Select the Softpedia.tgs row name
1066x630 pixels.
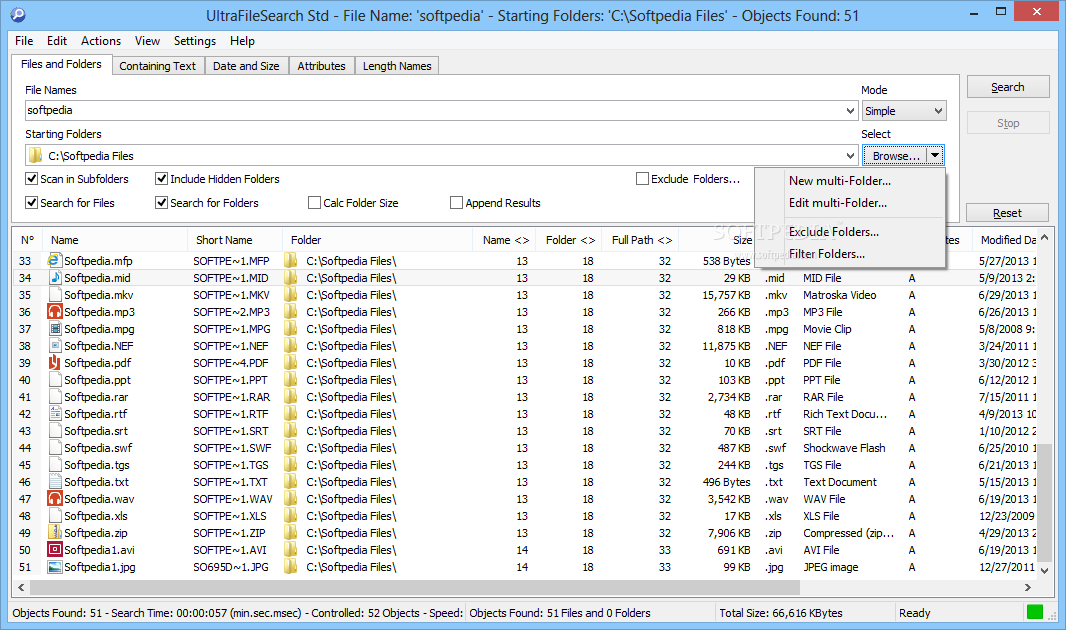point(97,465)
